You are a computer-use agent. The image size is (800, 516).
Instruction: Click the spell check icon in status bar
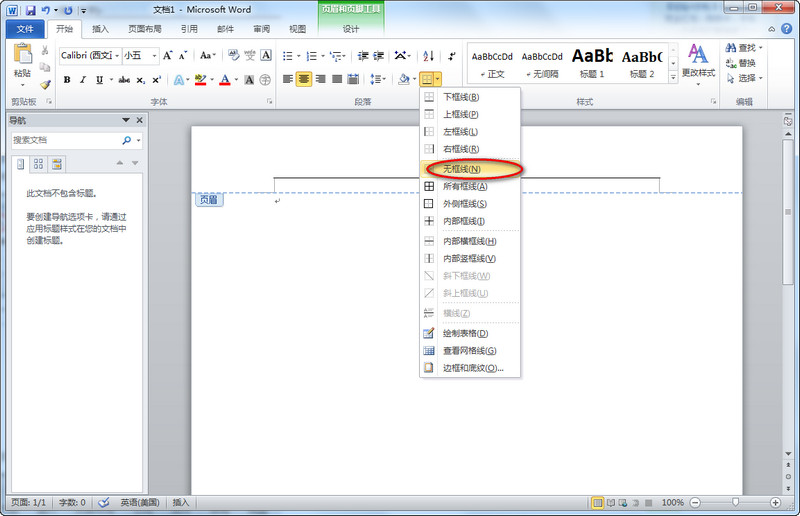(x=105, y=502)
